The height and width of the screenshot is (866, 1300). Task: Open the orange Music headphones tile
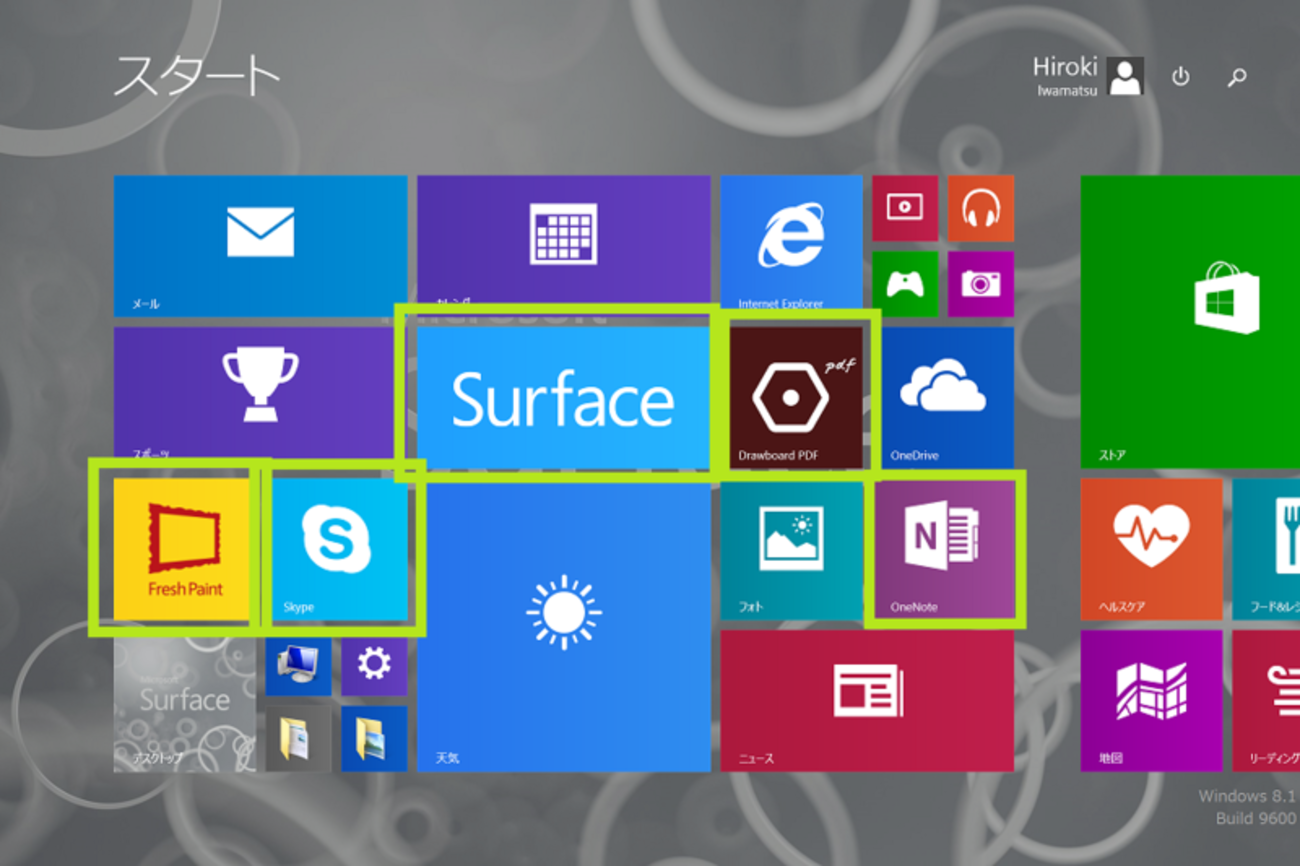click(981, 208)
